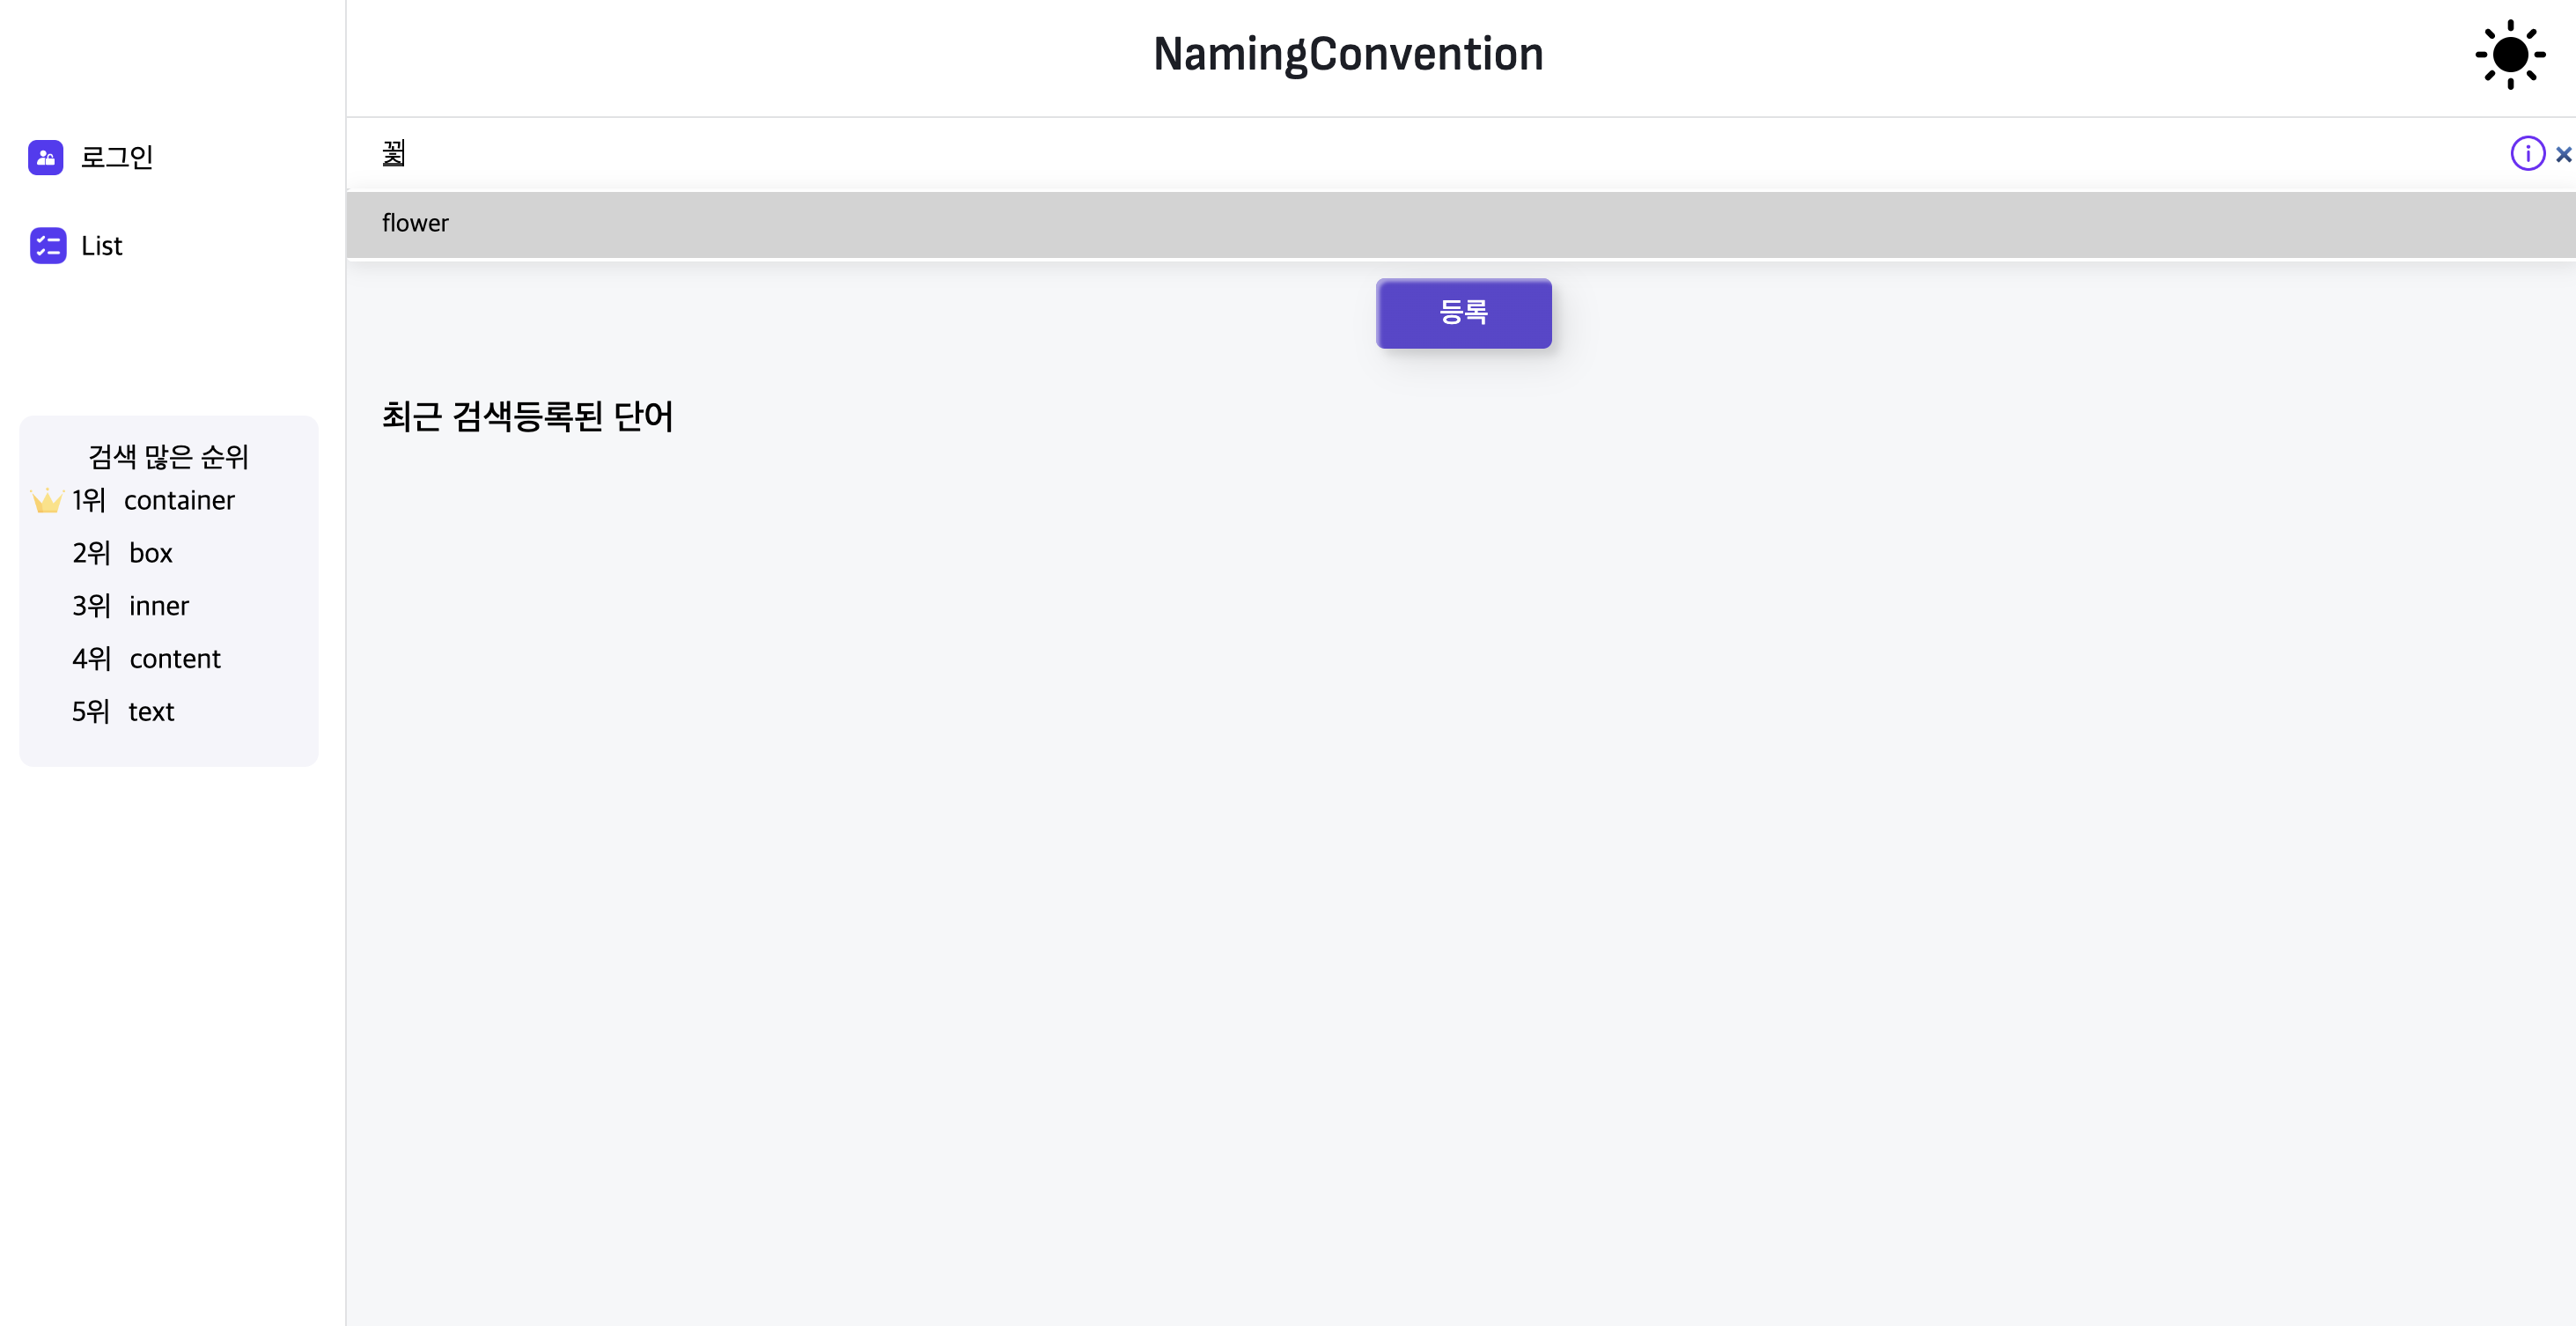Select container from the search ranking list

[179, 501]
